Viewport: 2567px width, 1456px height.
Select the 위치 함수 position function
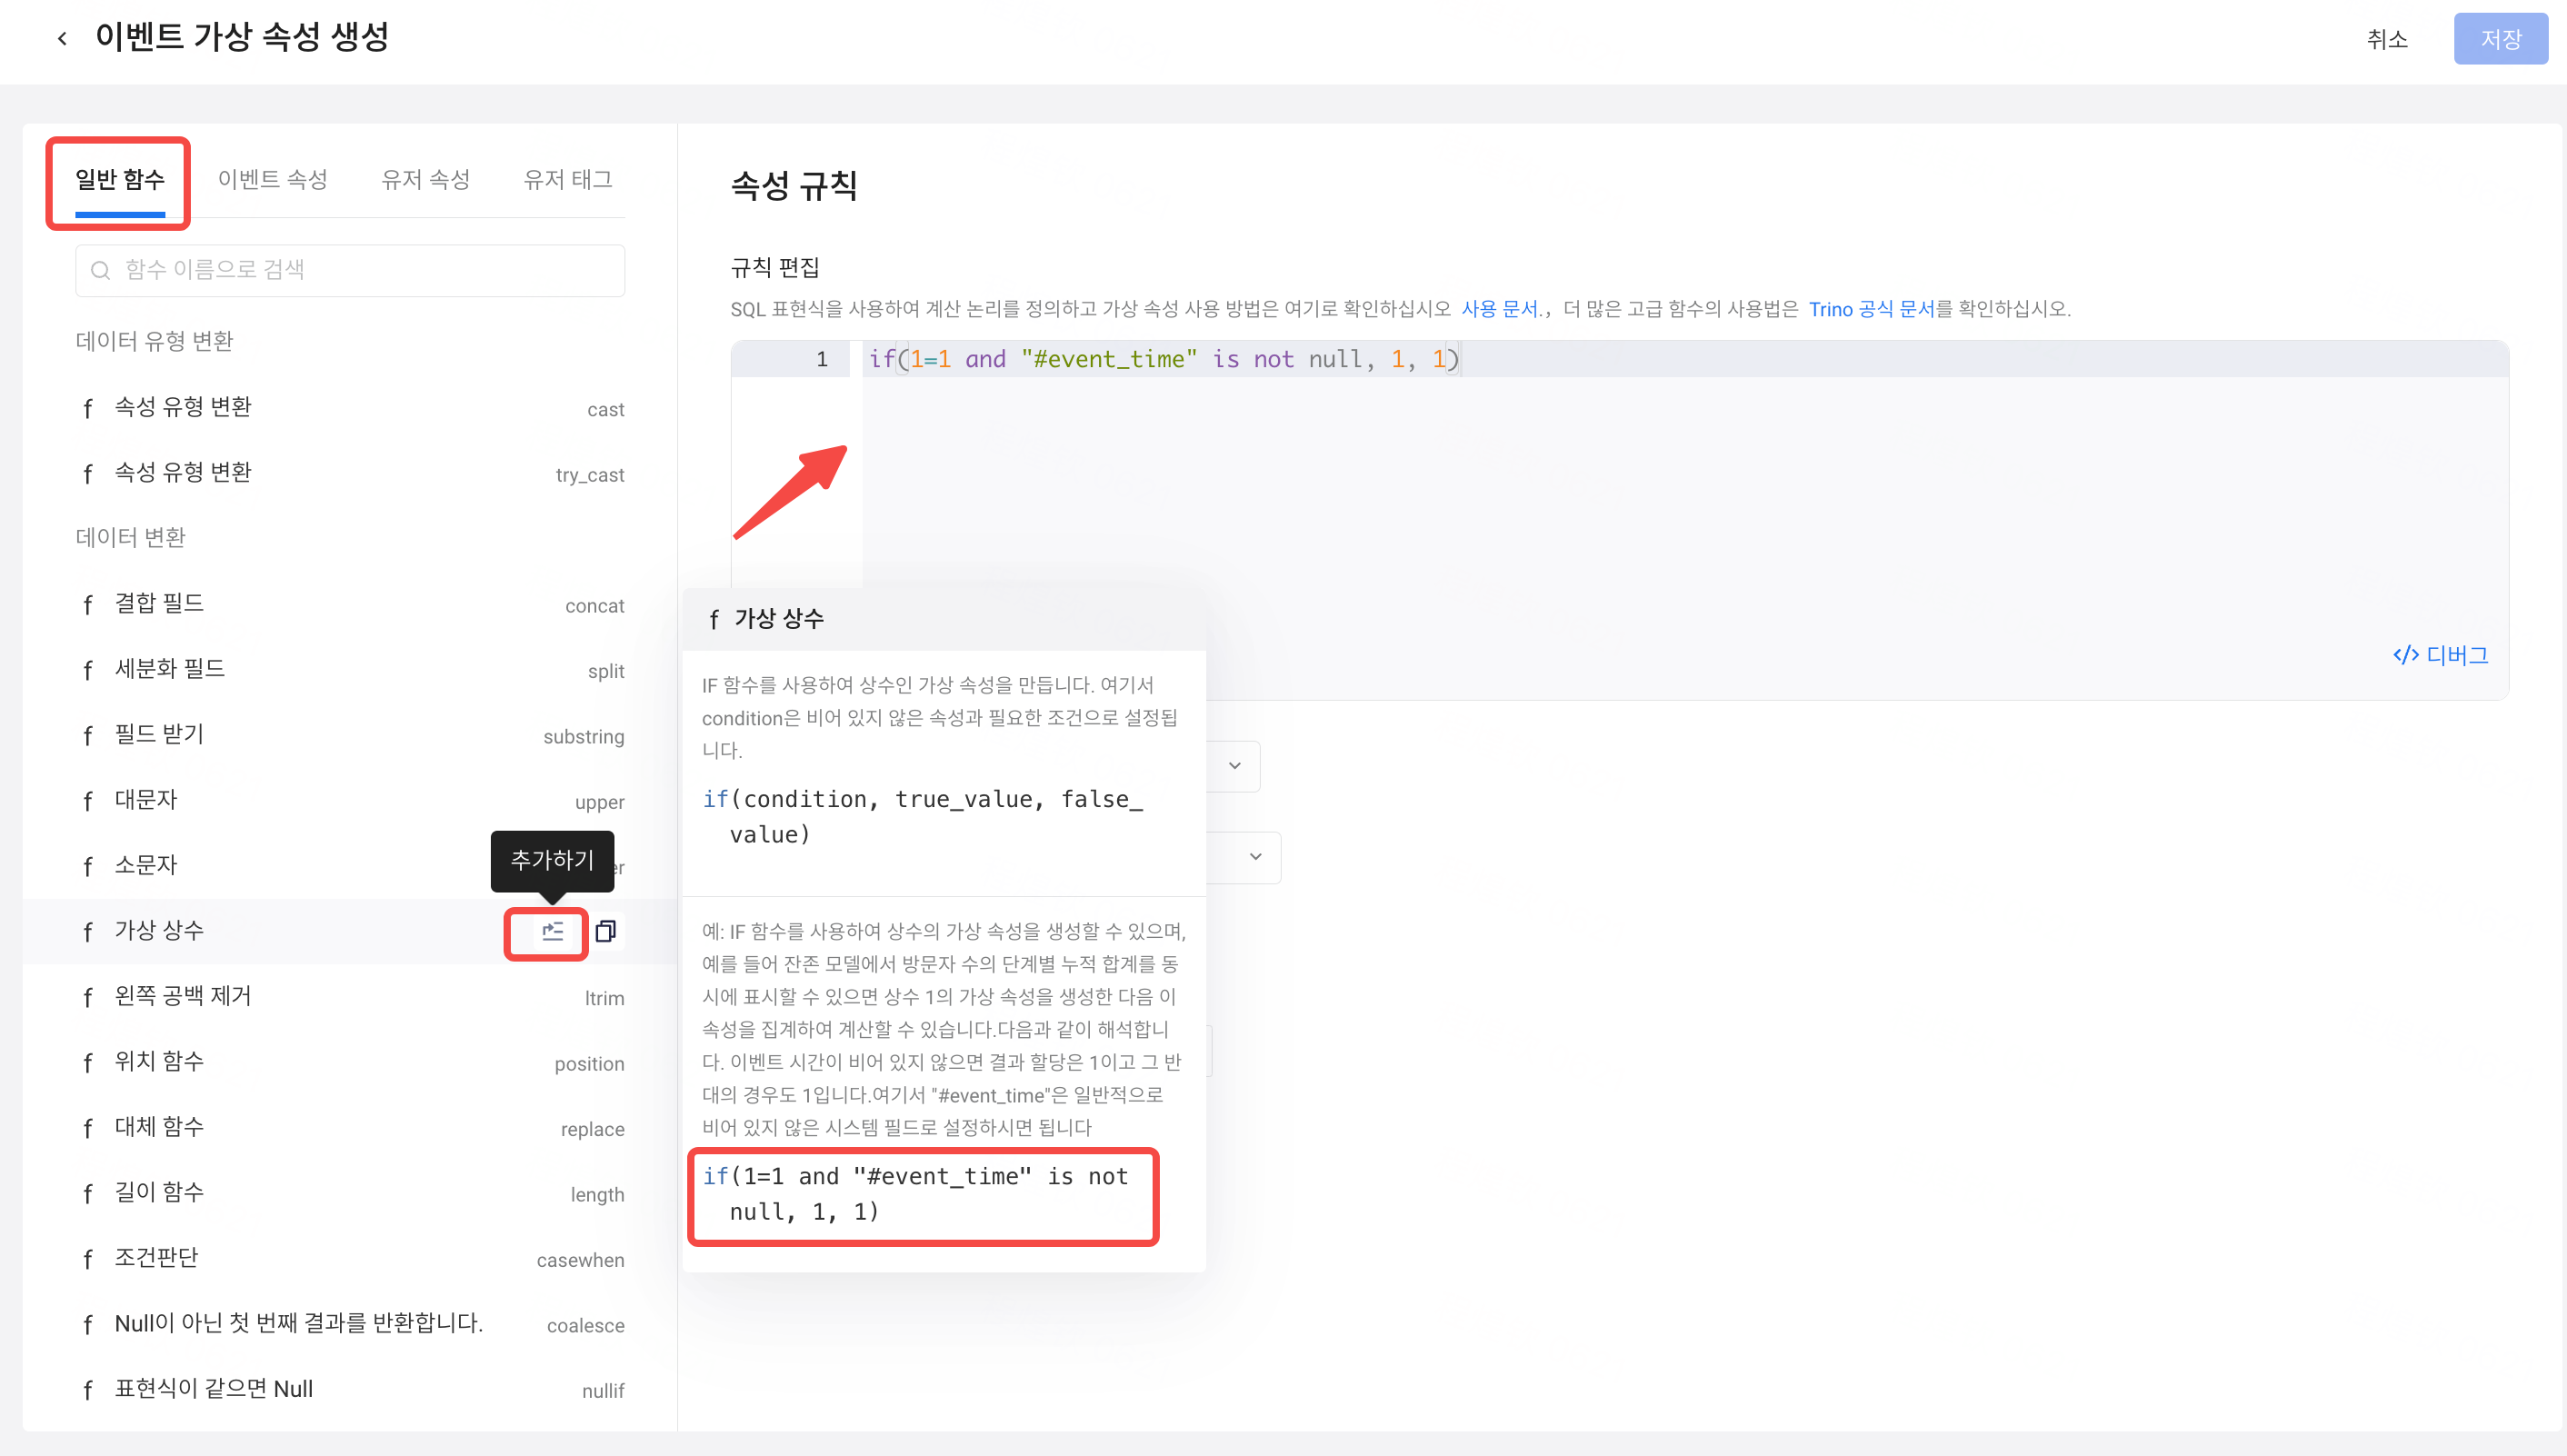click(x=350, y=1062)
